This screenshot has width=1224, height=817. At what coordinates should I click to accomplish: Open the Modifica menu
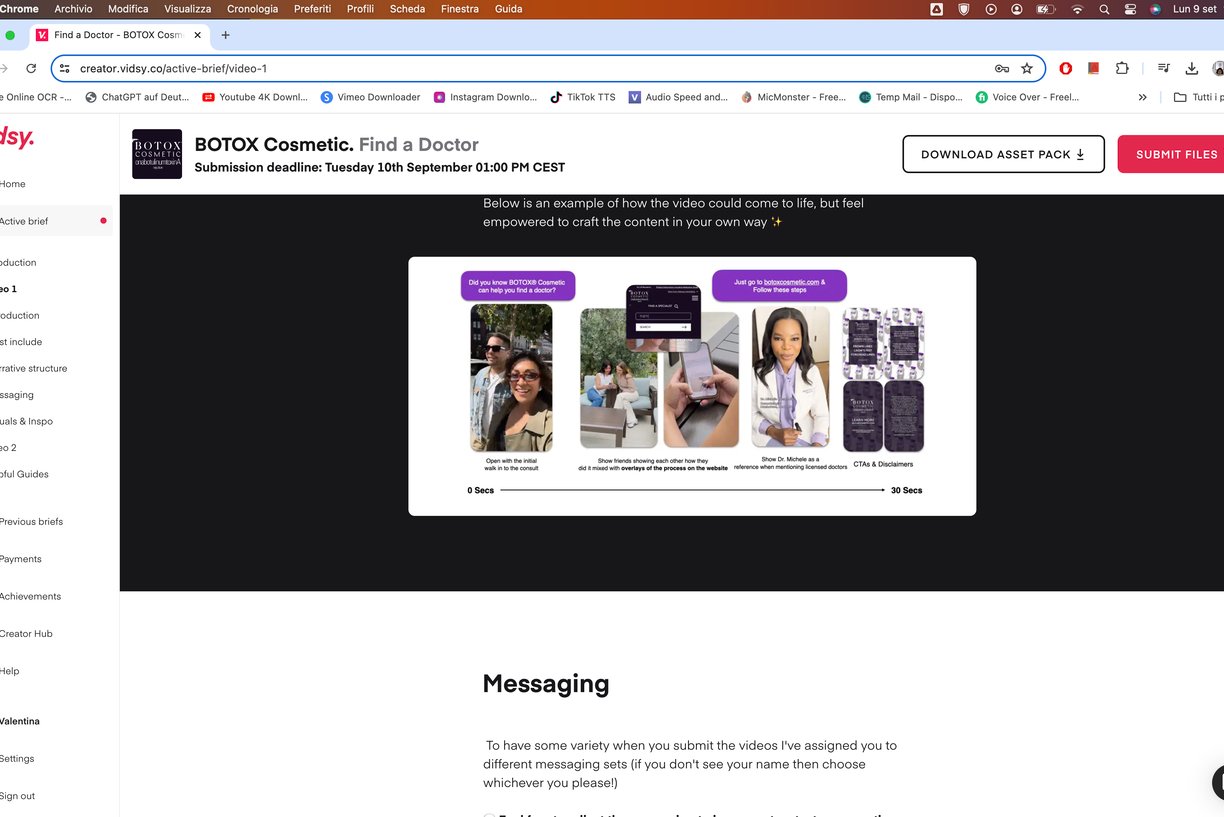point(128,9)
